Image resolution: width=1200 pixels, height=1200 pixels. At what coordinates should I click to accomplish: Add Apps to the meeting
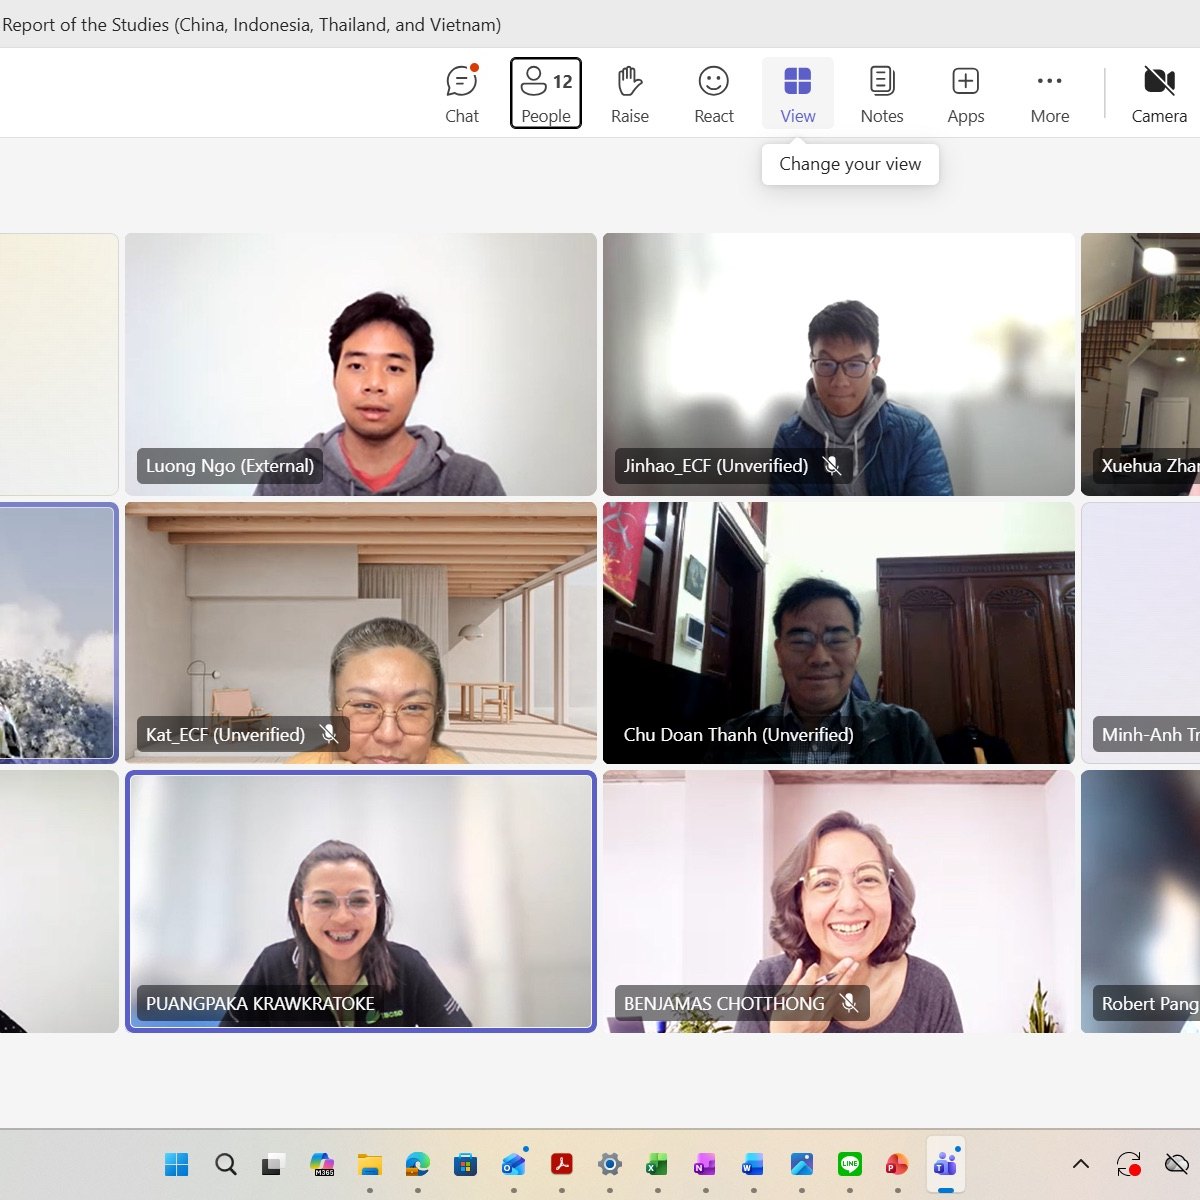966,94
